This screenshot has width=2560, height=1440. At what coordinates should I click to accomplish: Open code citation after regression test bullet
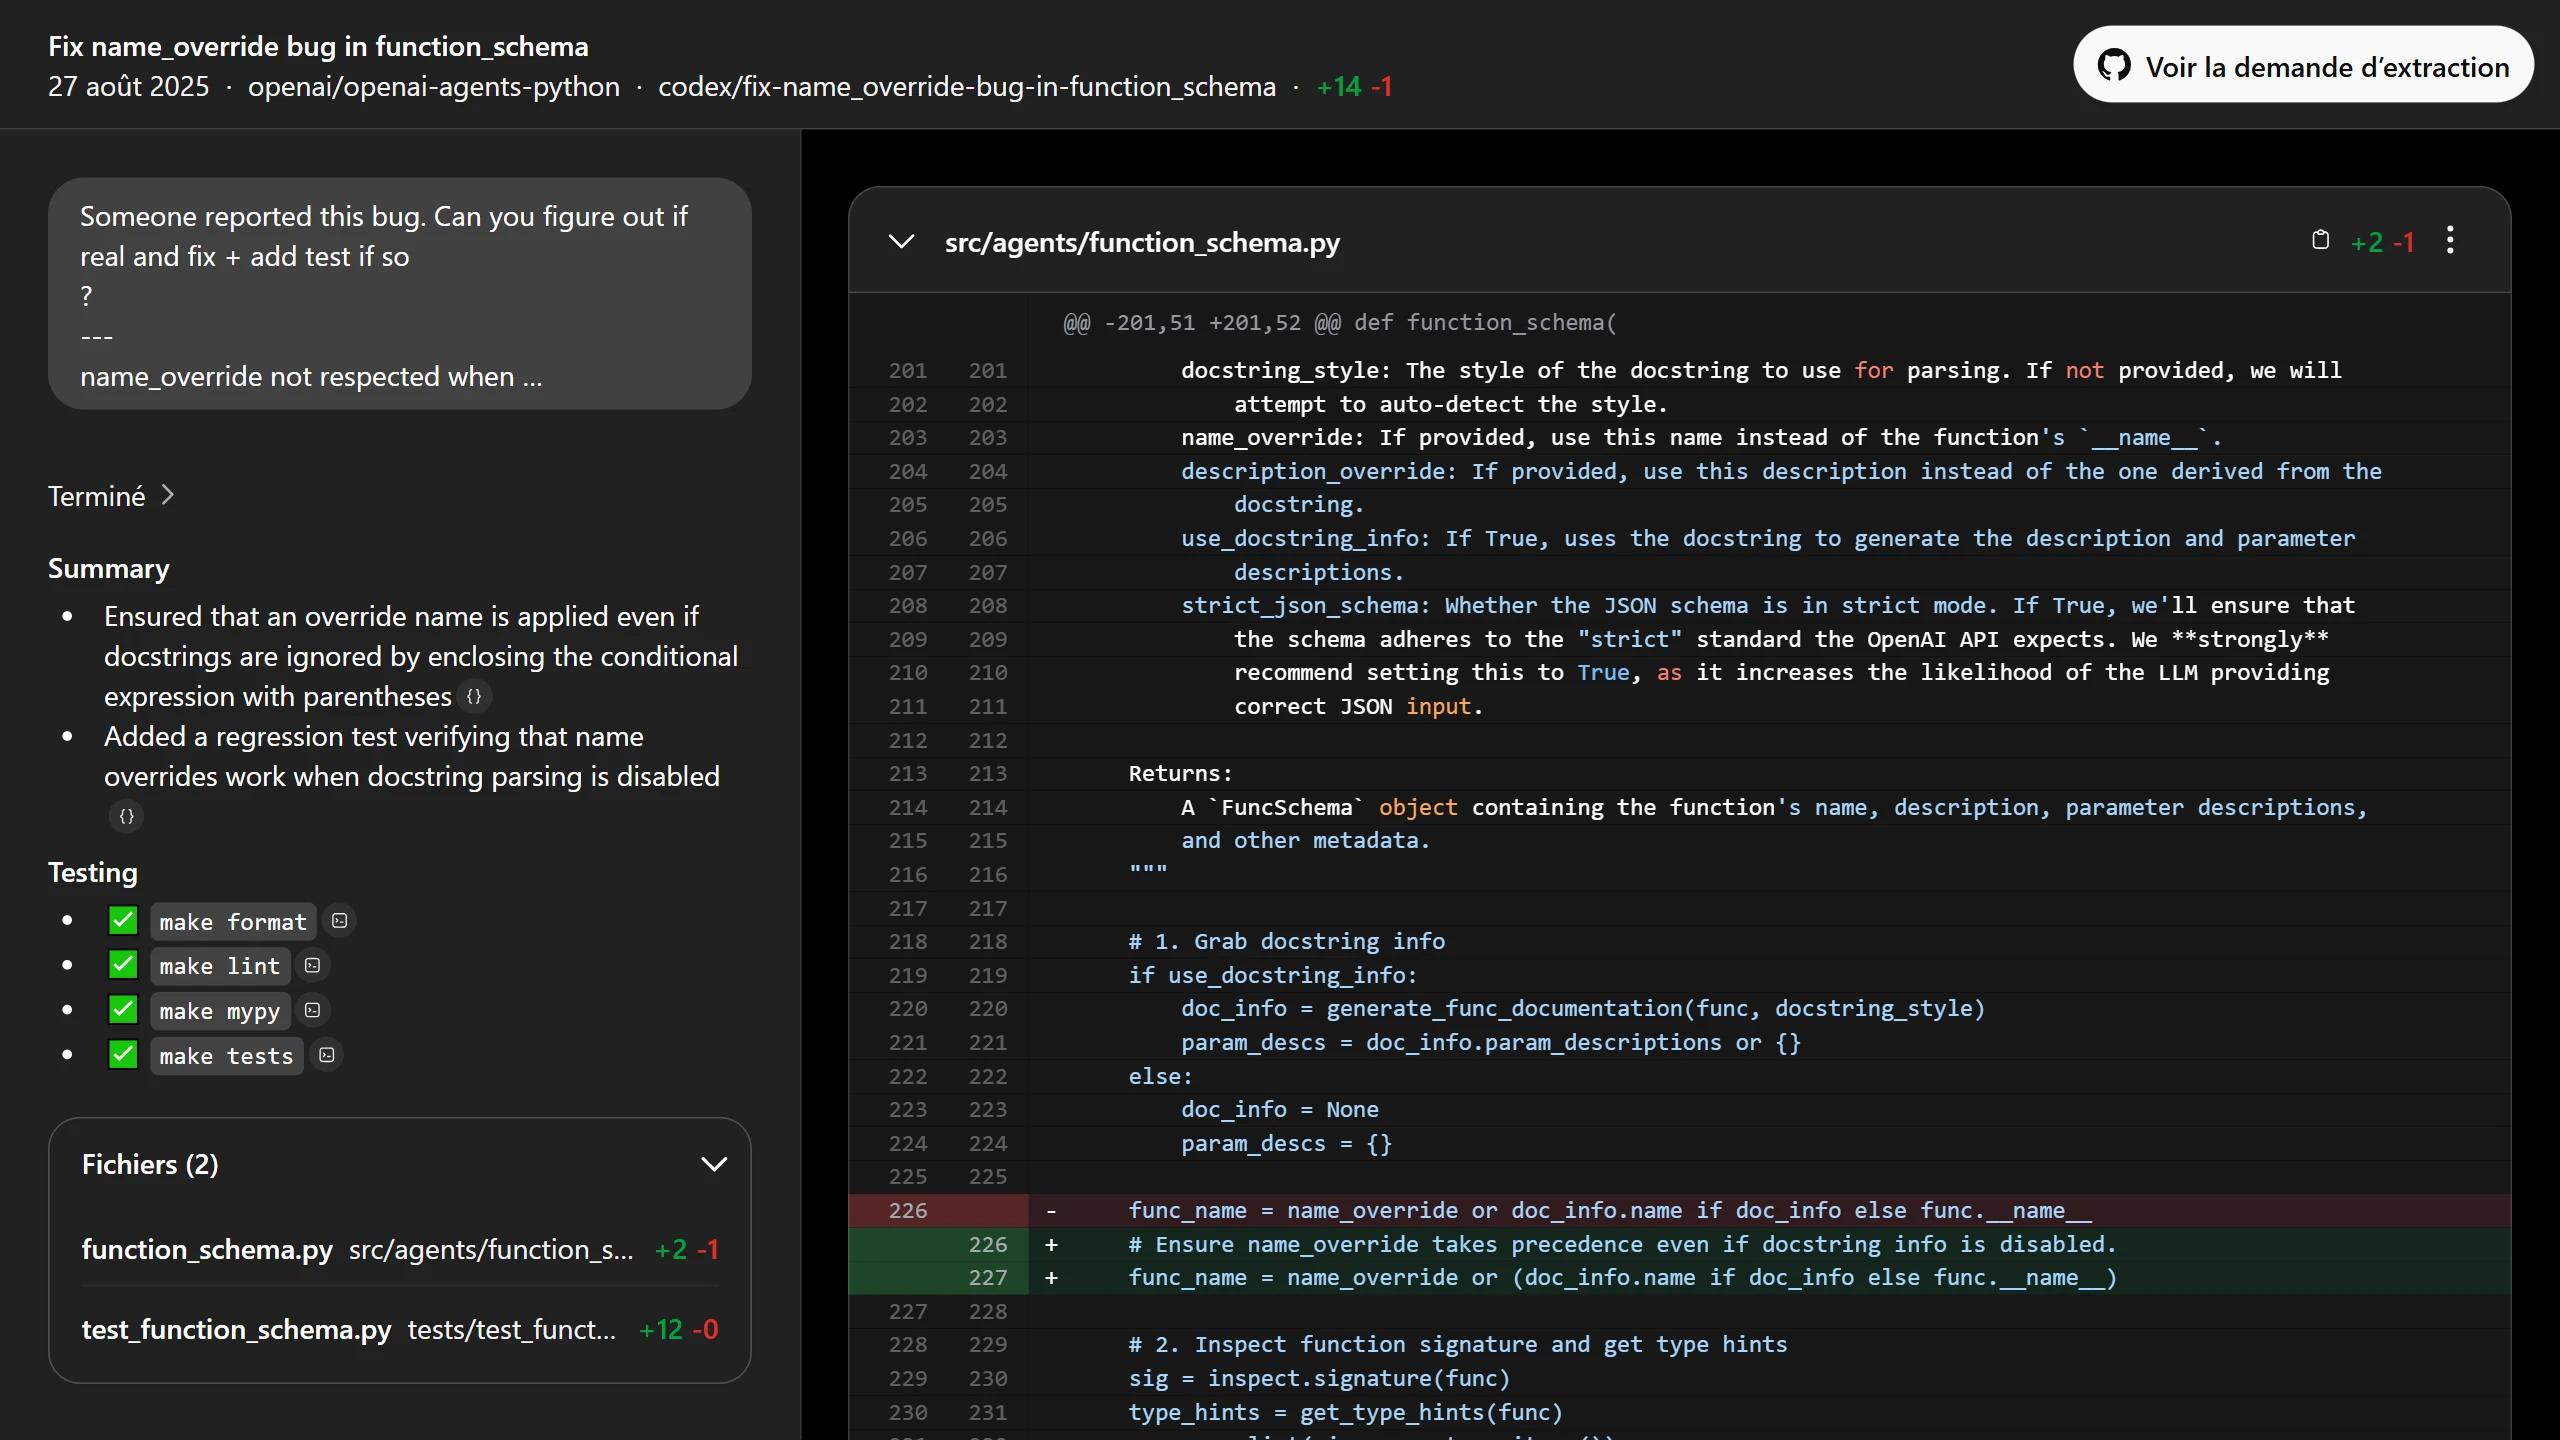coord(126,816)
